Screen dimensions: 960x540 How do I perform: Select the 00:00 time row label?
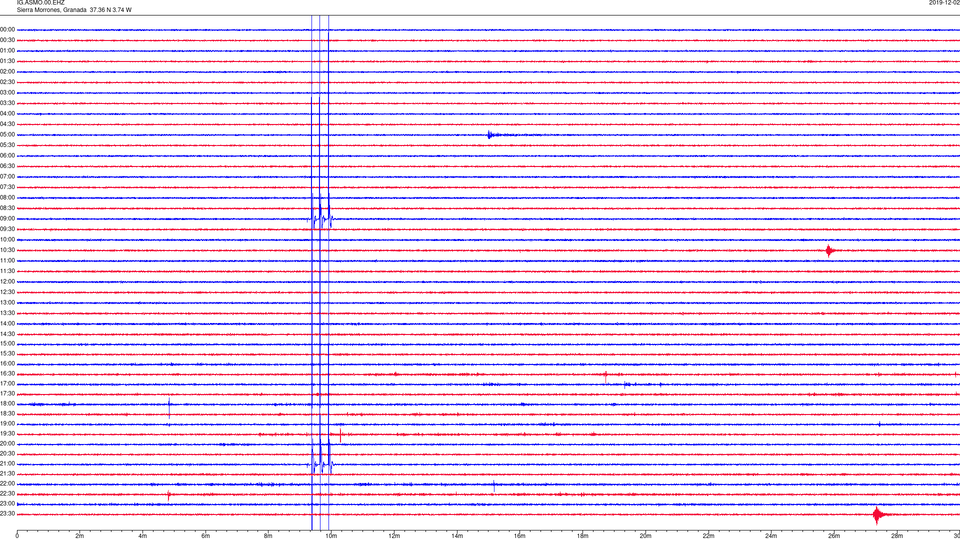[x=7, y=29]
